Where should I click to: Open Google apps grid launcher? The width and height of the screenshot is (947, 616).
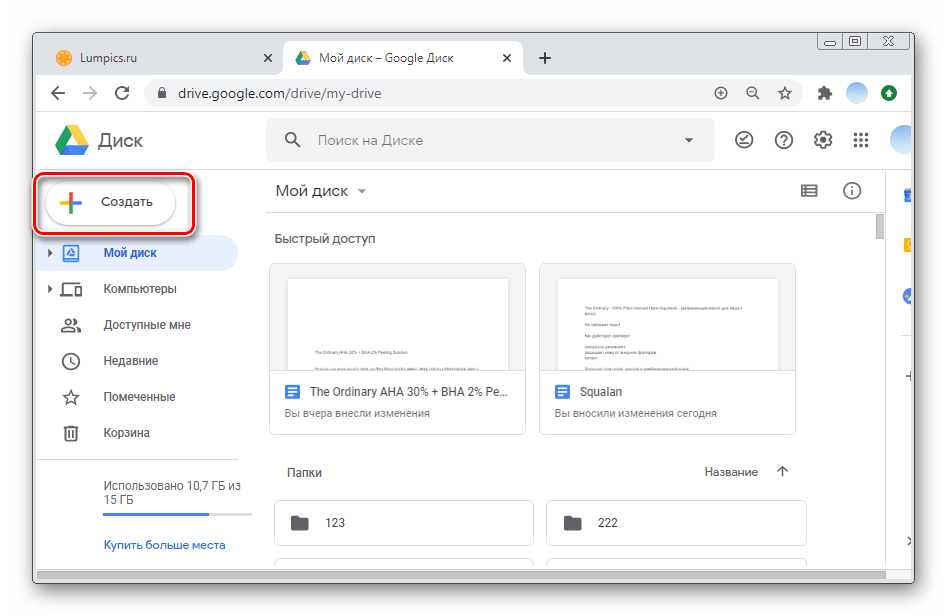(x=860, y=140)
